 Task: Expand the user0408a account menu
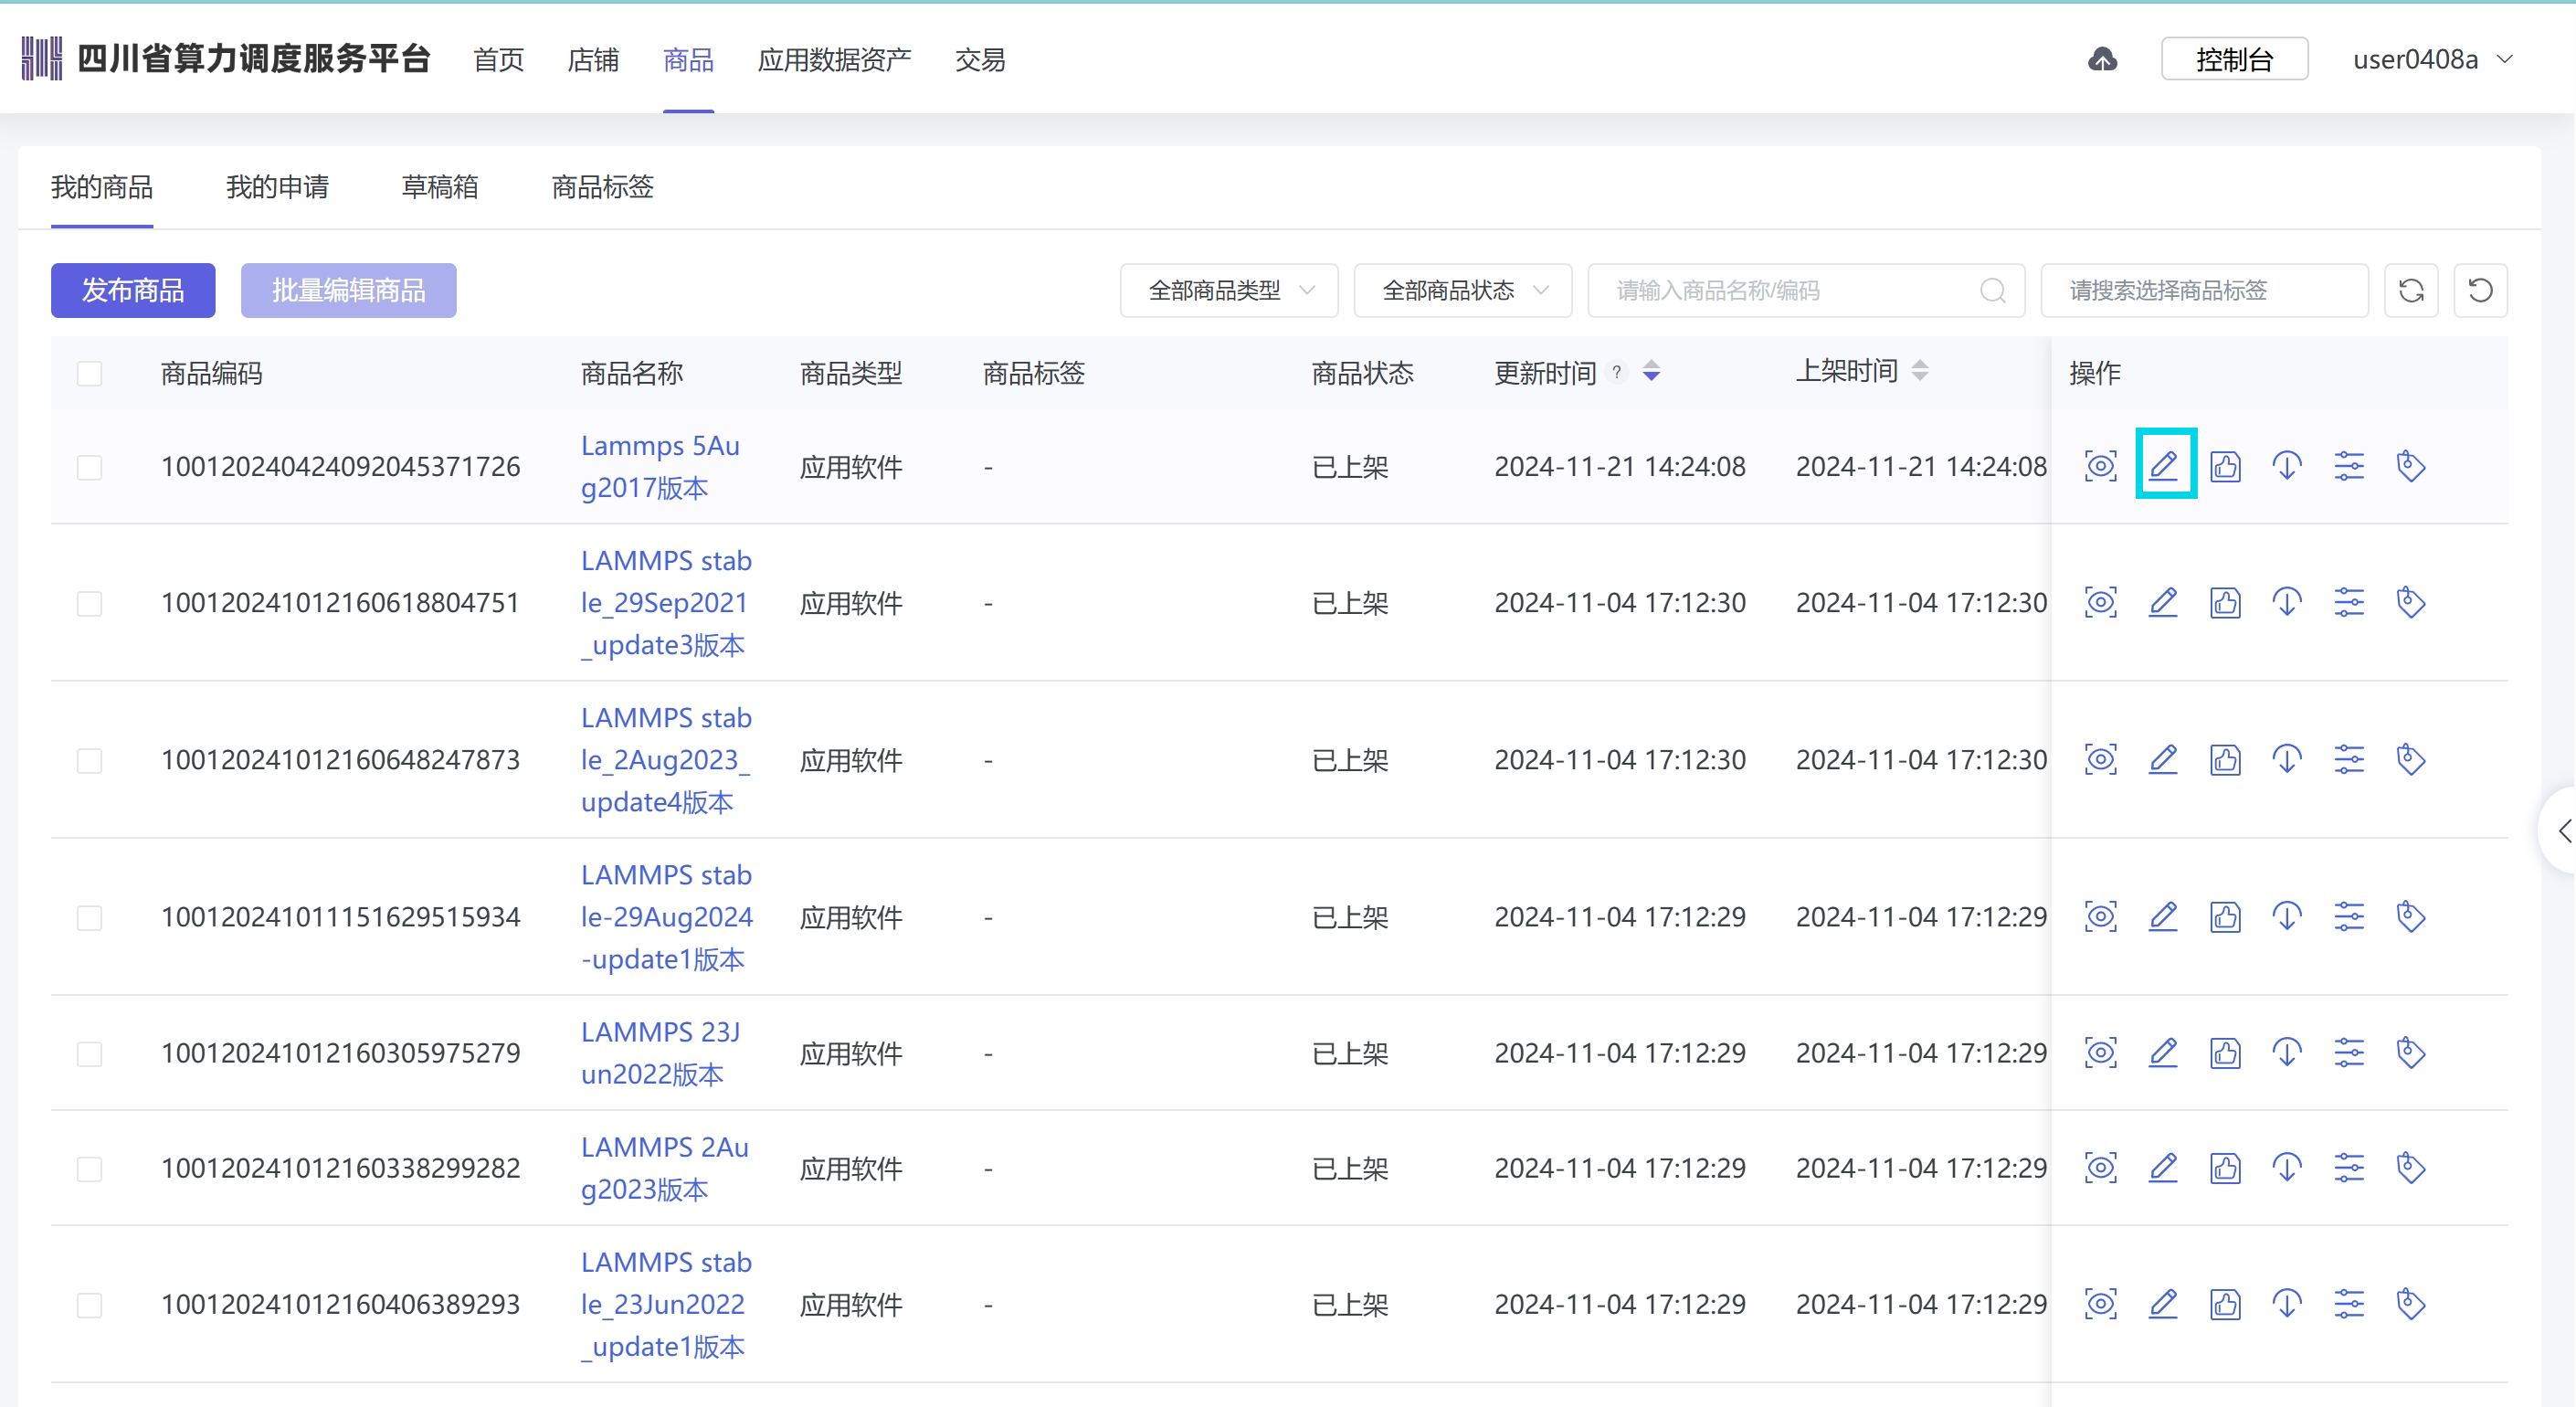(2432, 59)
